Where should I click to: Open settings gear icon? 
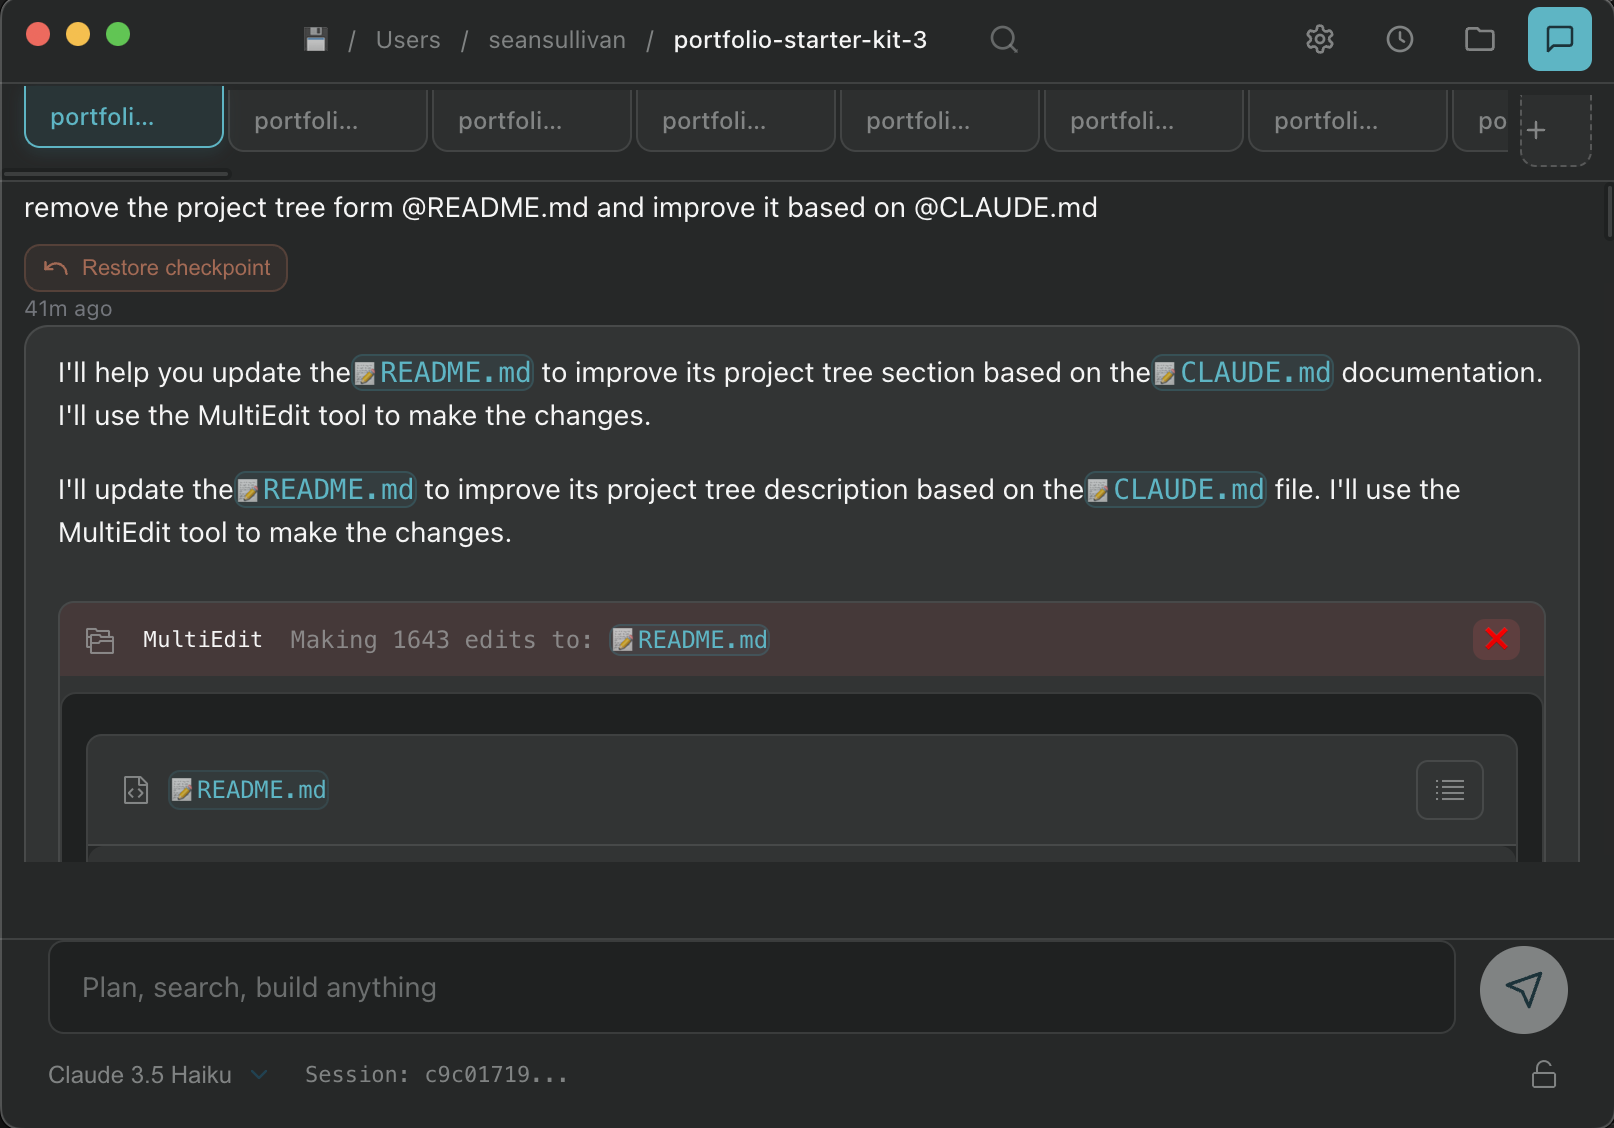click(1320, 40)
